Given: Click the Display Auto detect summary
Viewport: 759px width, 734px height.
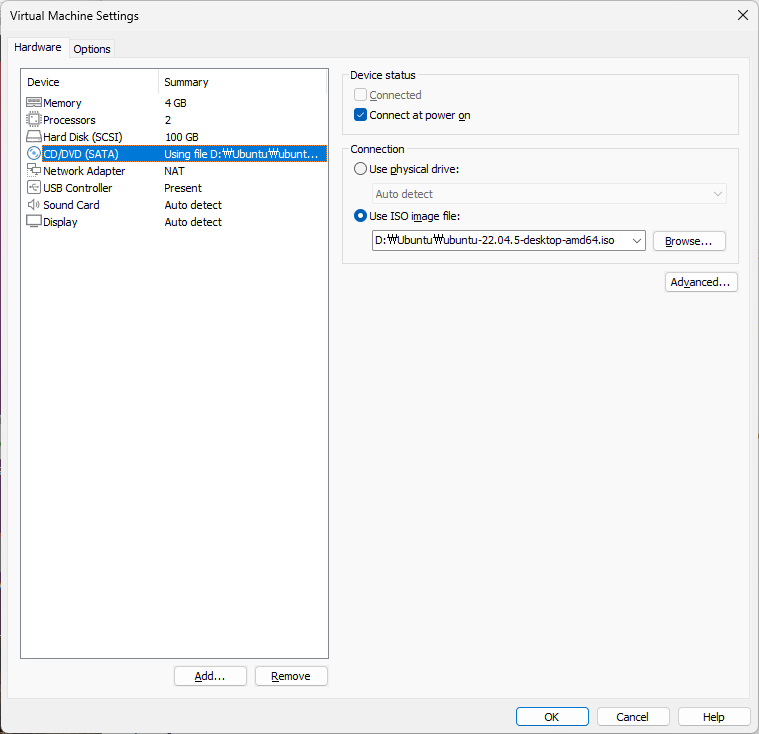Looking at the screenshot, I should 193,222.
